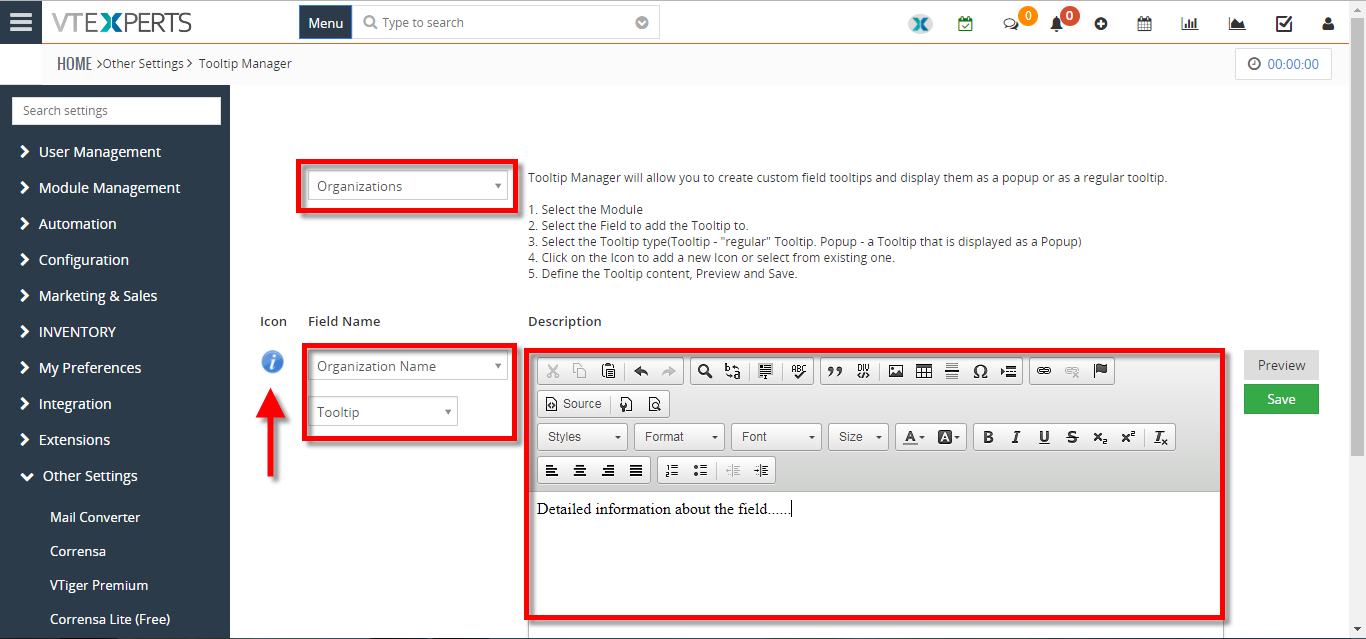Open the calendar grid icon

1145,24
